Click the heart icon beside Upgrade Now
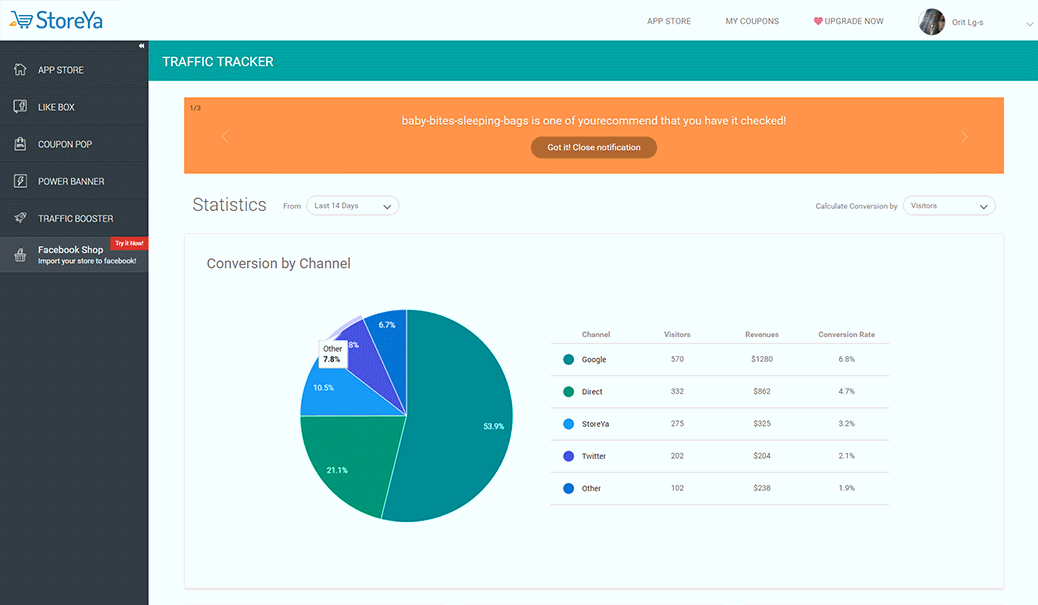 (818, 21)
